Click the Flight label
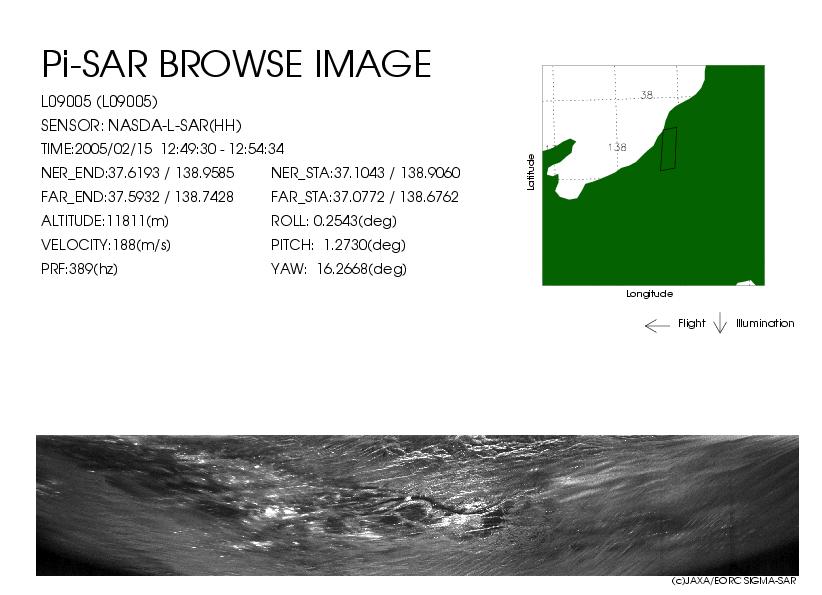Image resolution: width=822 pixels, height=595 pixels. [691, 323]
